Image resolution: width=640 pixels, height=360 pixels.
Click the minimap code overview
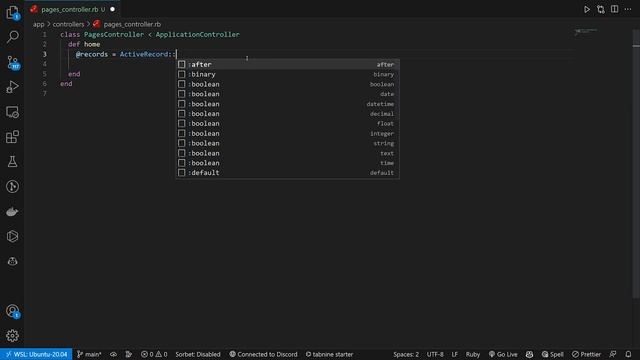coord(585,31)
